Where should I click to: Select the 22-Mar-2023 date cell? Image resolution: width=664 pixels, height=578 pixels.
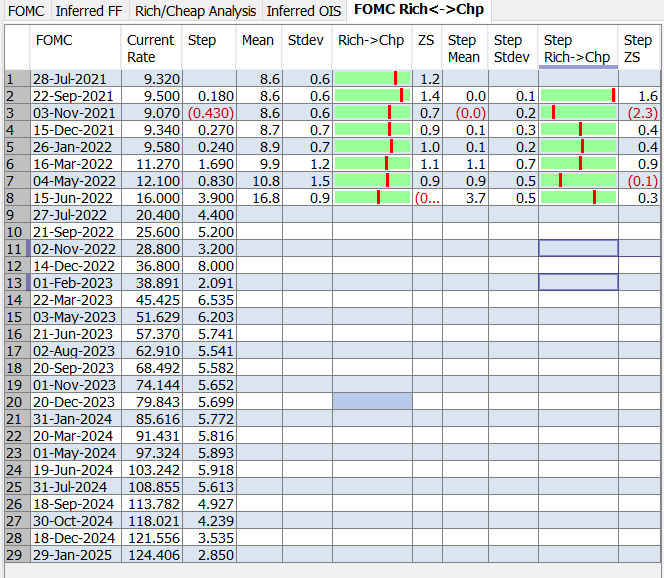tap(76, 299)
